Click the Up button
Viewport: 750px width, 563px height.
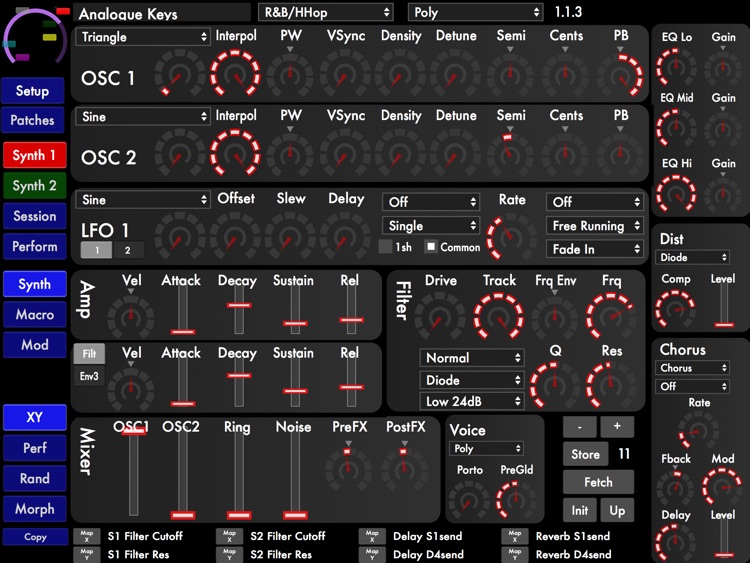click(x=617, y=510)
